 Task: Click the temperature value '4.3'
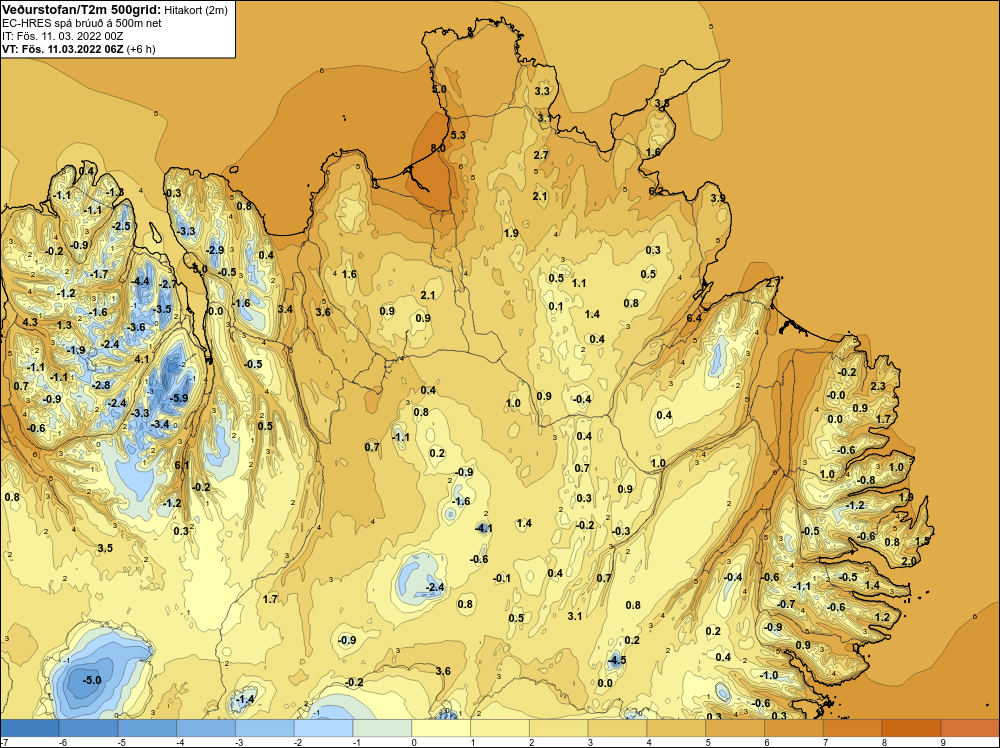(x=30, y=322)
